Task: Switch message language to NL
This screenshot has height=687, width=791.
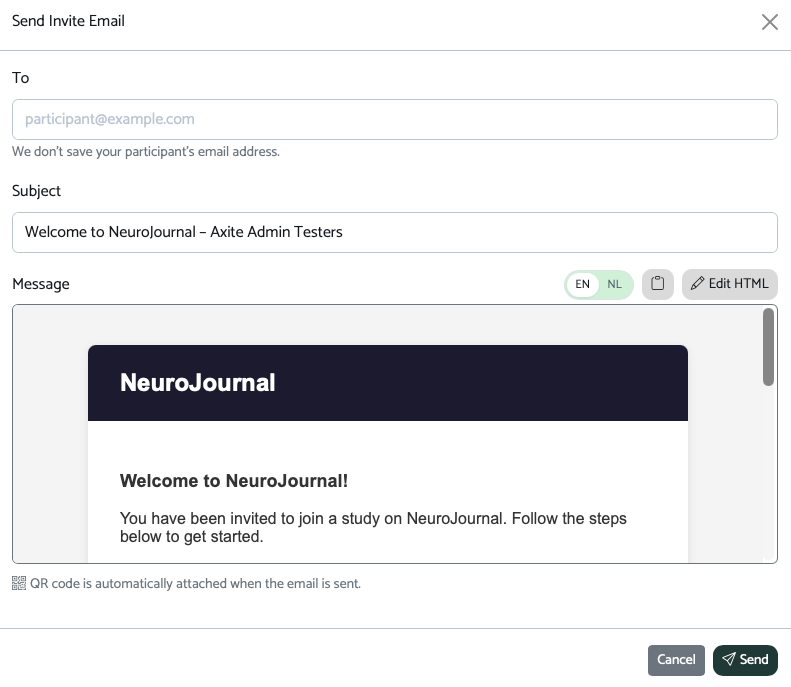Action: (614, 284)
